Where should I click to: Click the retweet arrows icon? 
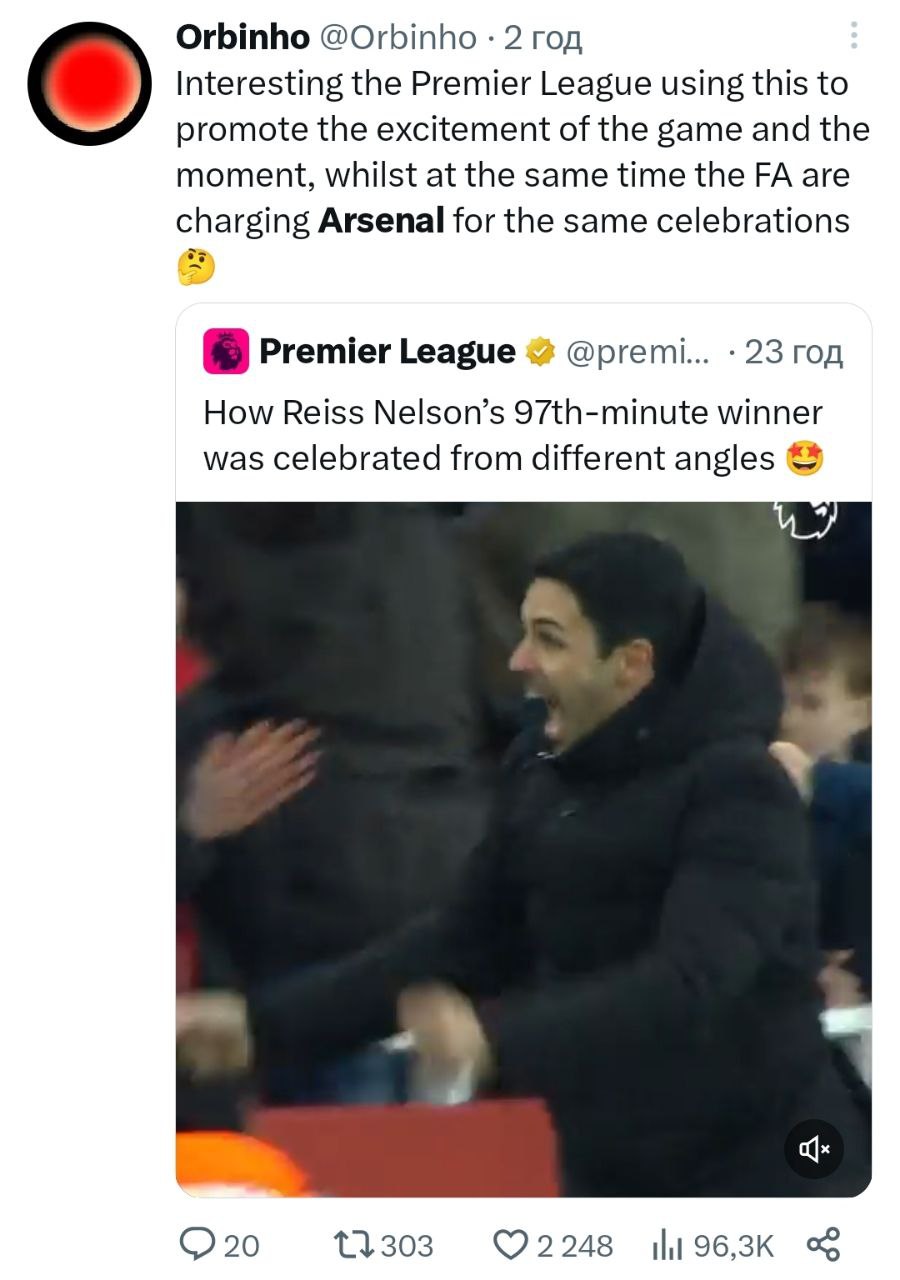pos(353,1244)
